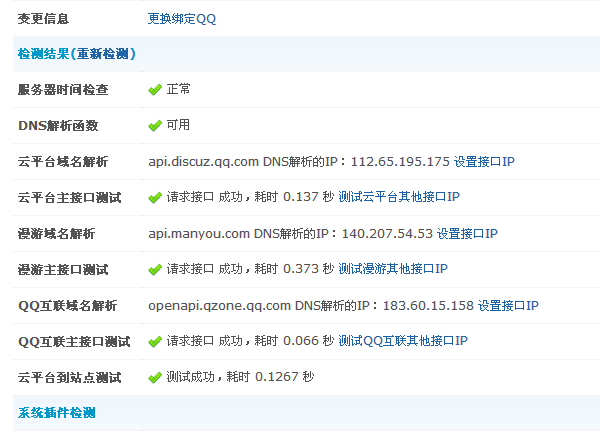600x434 pixels.
Task: Click the api.discuz.qq.com domain text
Action: [204, 162]
